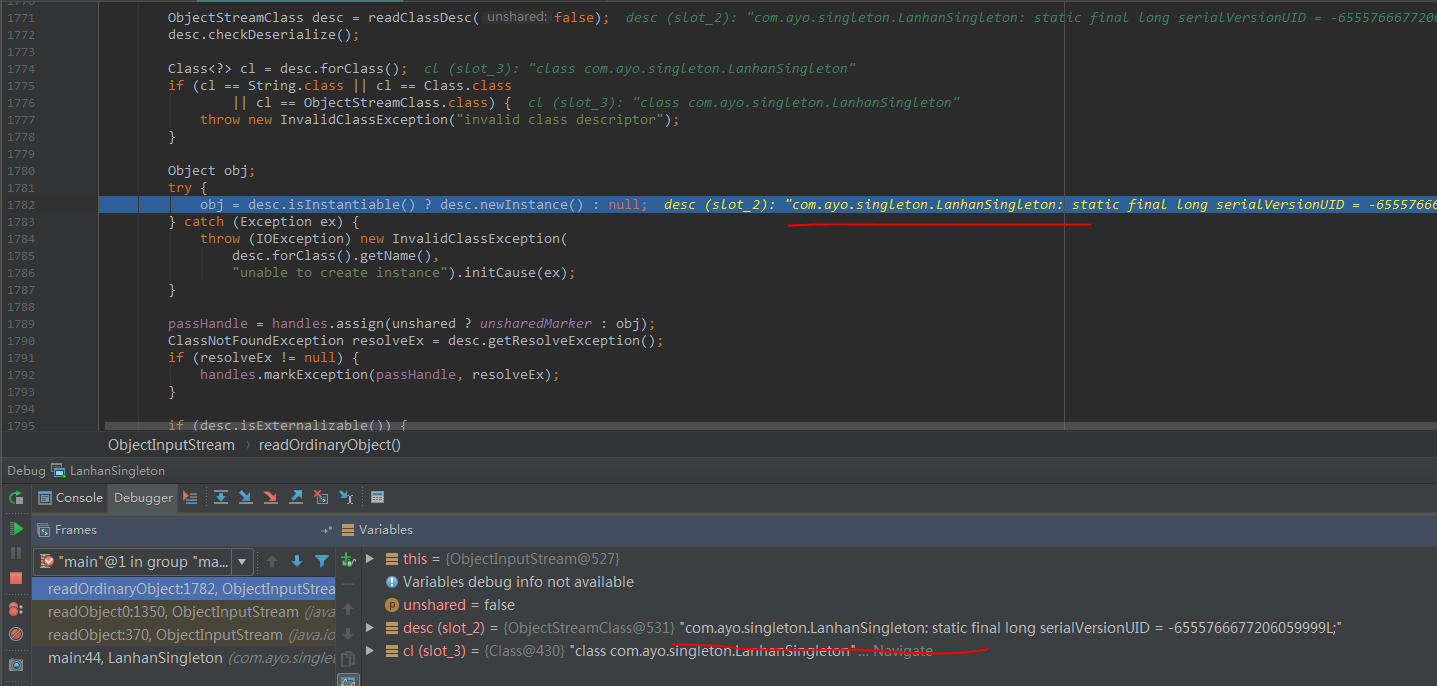The width and height of the screenshot is (1437, 686).
Task: Click Show Execution Point icon
Action: (x=192, y=497)
